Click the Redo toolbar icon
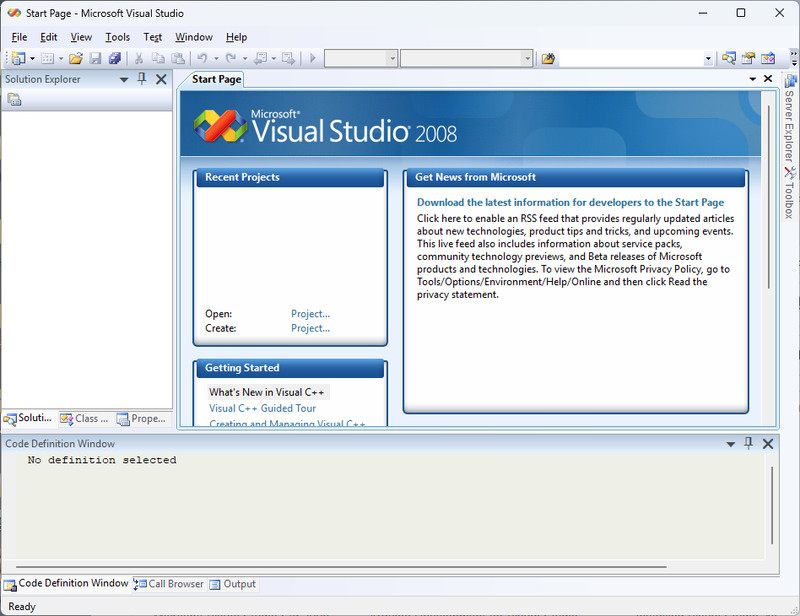Image resolution: width=800 pixels, height=616 pixels. [231, 58]
